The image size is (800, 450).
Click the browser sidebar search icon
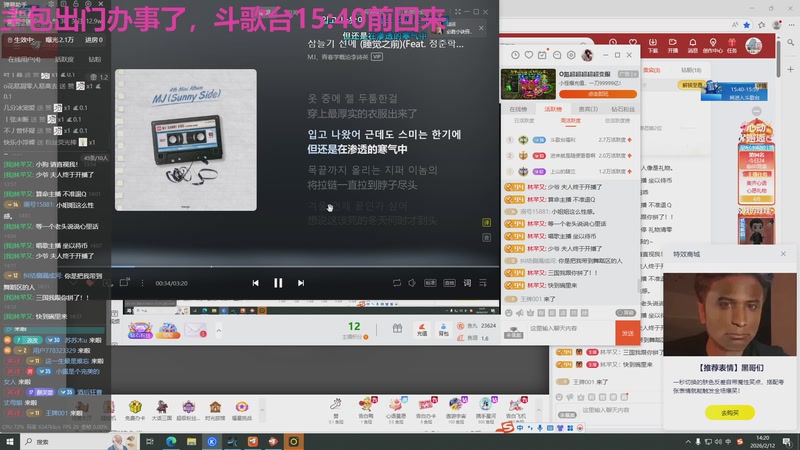pos(790,43)
